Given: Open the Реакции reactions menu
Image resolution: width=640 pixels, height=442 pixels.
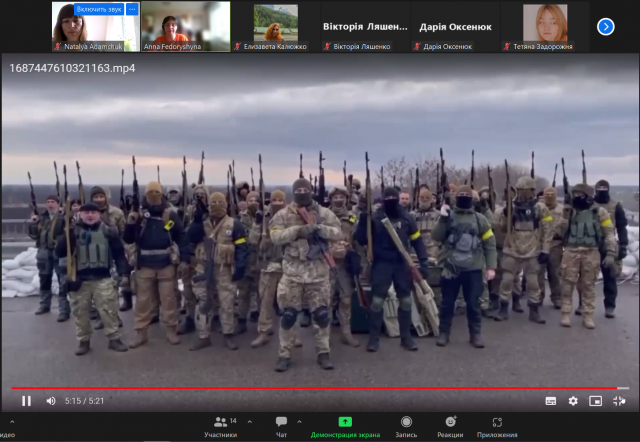Looking at the screenshot, I should point(450,427).
